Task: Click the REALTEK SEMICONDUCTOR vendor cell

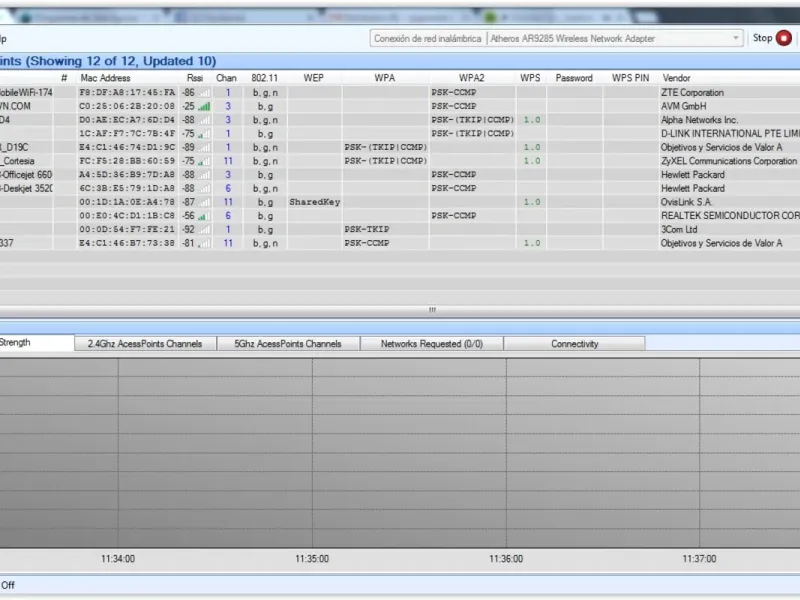Action: point(730,216)
